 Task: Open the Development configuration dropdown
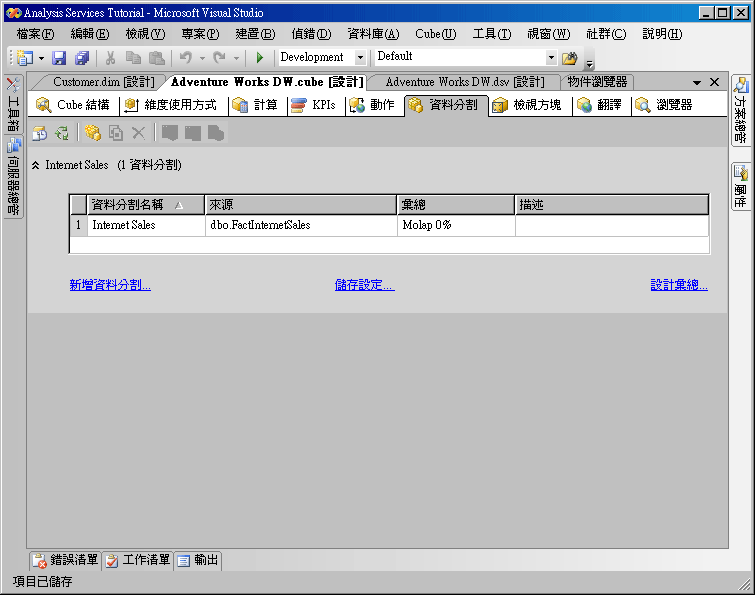coord(360,58)
